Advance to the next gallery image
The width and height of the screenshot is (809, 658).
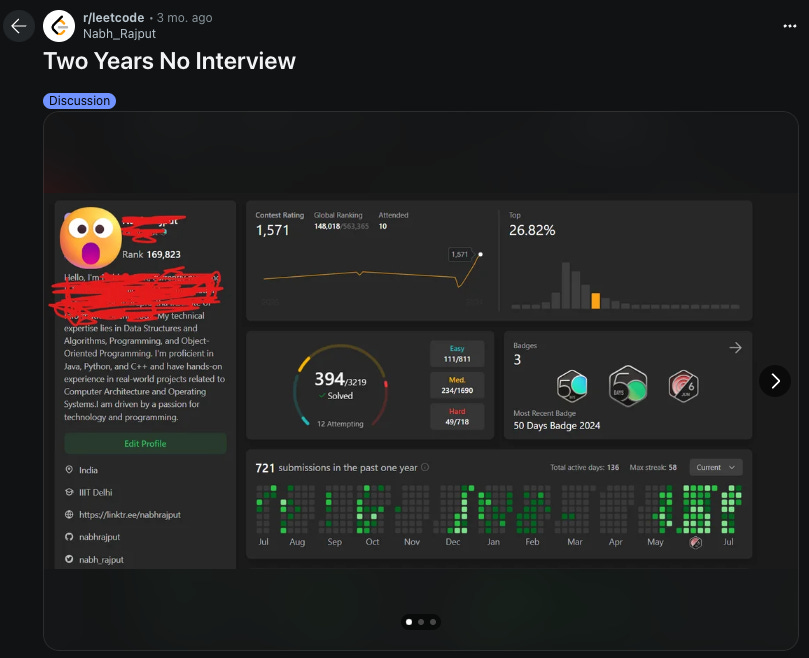click(774, 381)
